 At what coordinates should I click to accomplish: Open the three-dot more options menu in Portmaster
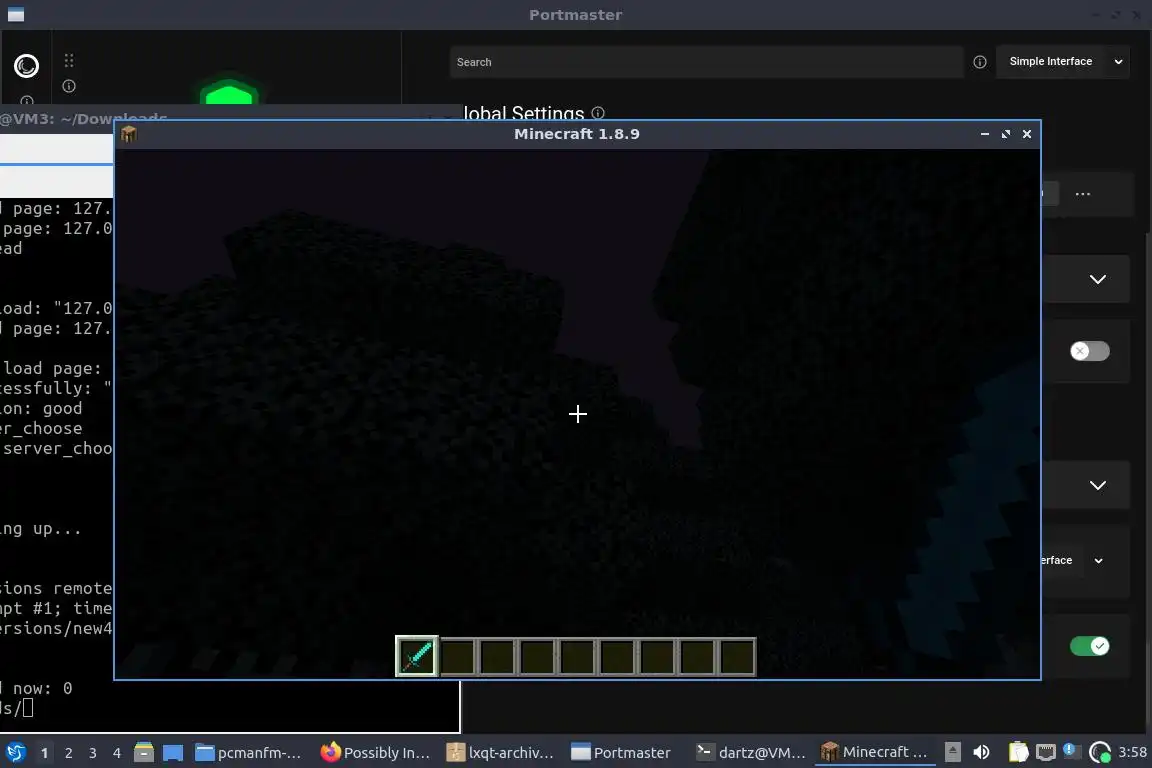click(x=1082, y=195)
